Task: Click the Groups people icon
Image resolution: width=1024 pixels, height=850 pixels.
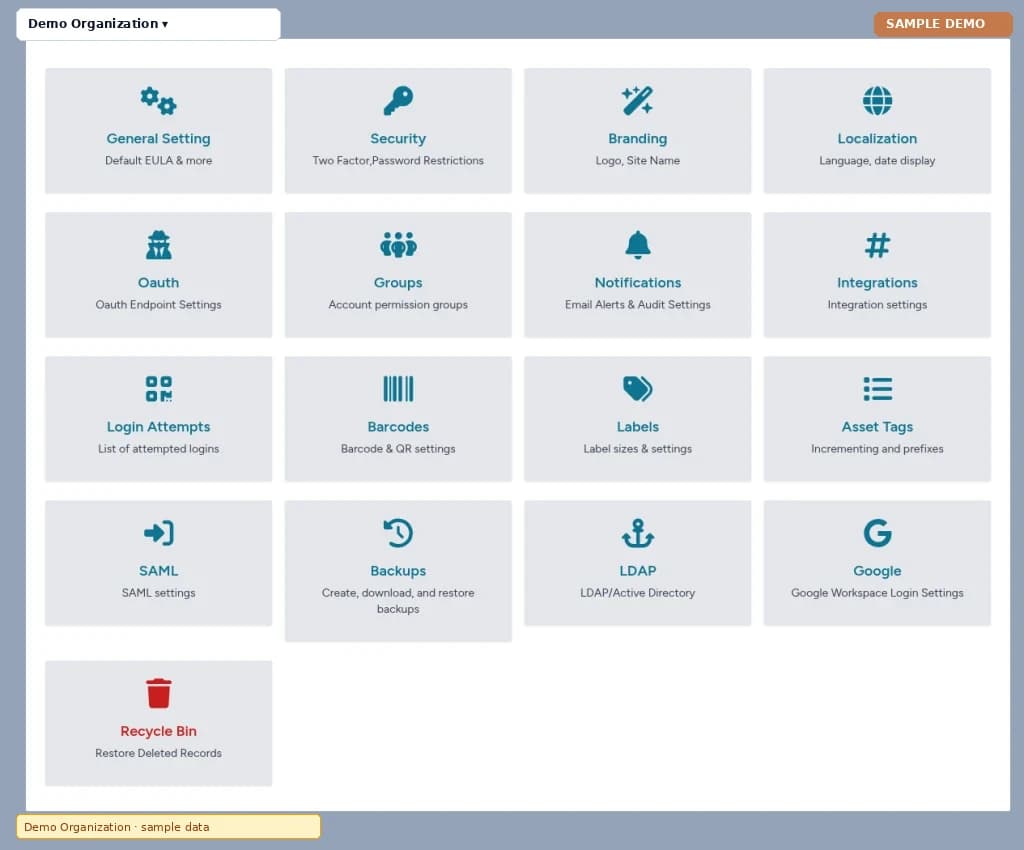Action: 398,245
